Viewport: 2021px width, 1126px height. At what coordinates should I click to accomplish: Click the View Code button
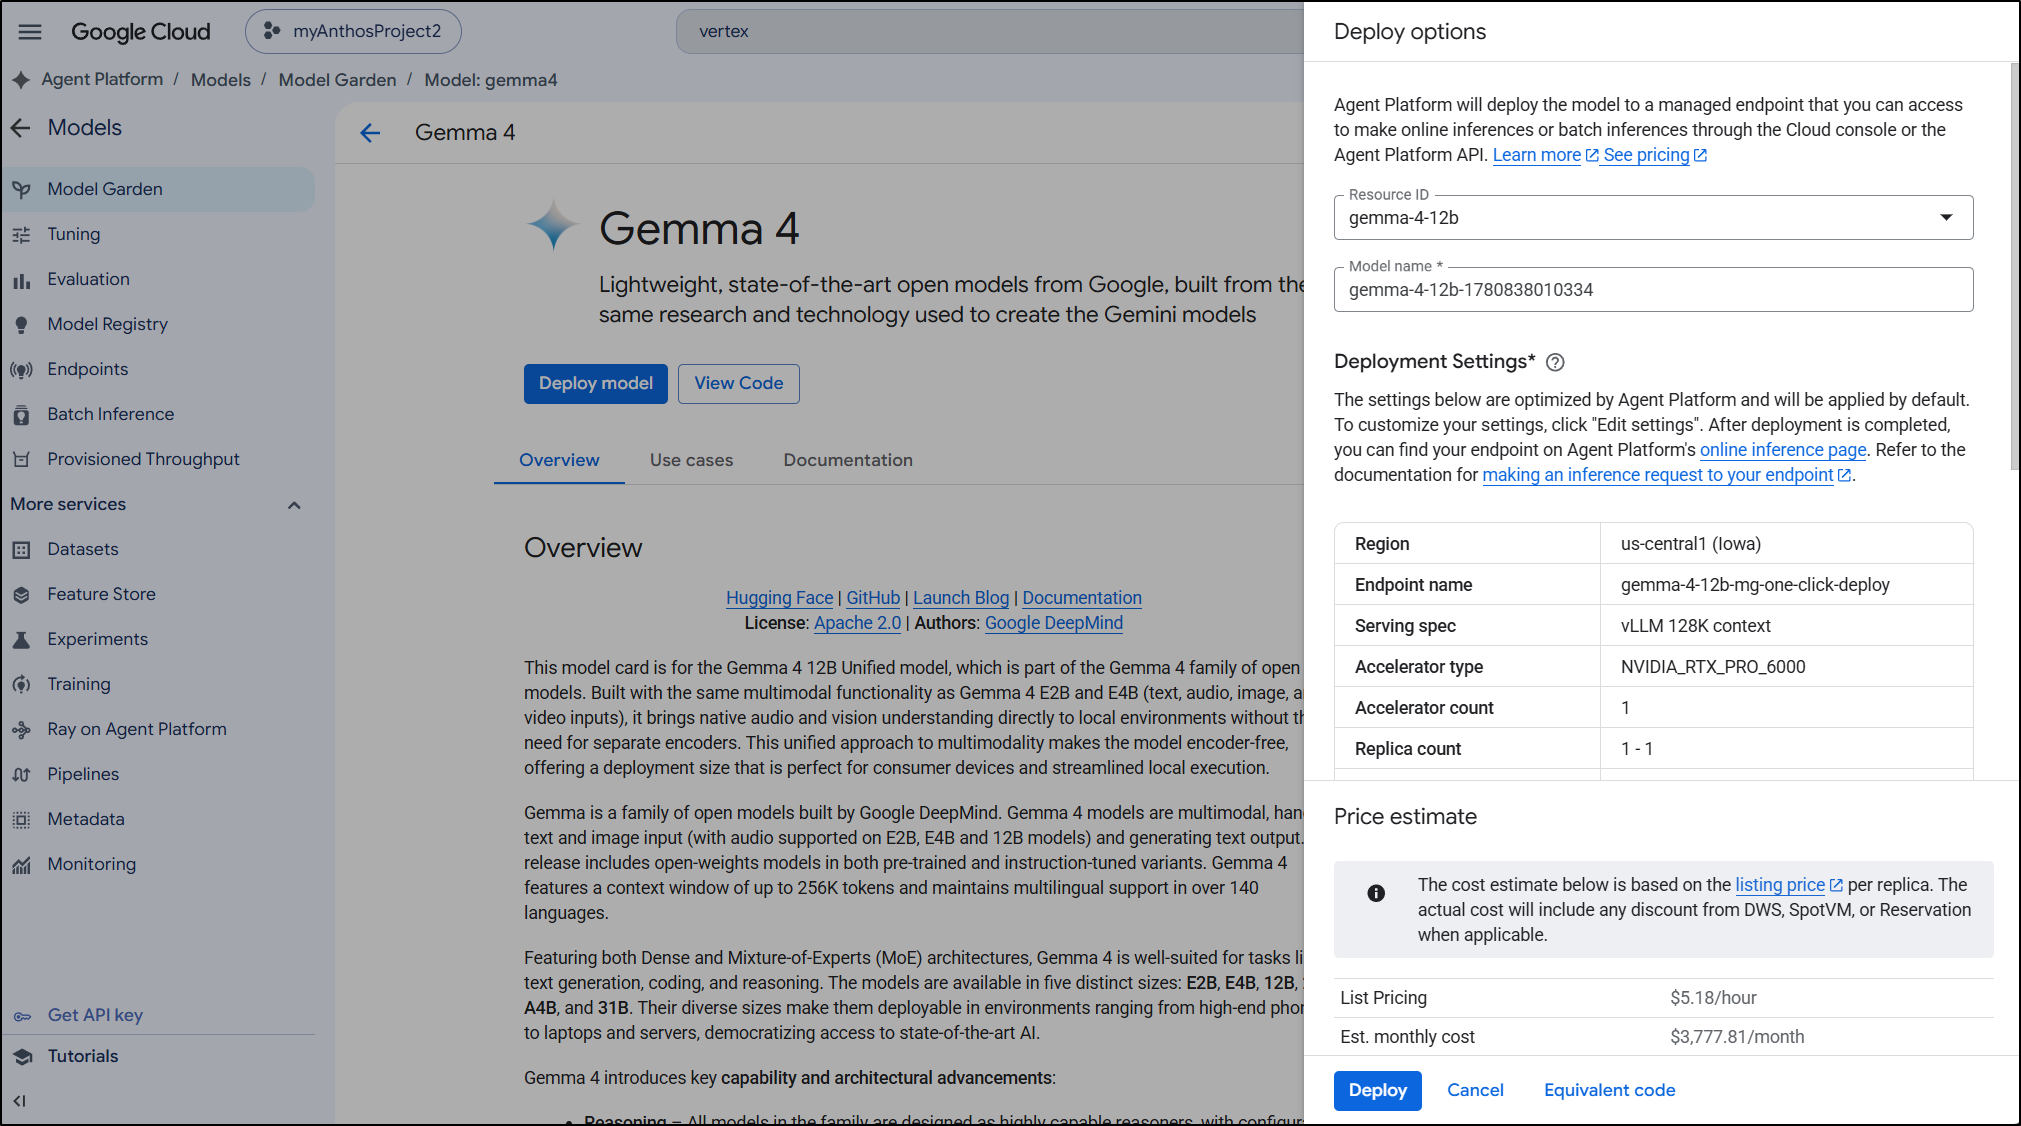739,384
